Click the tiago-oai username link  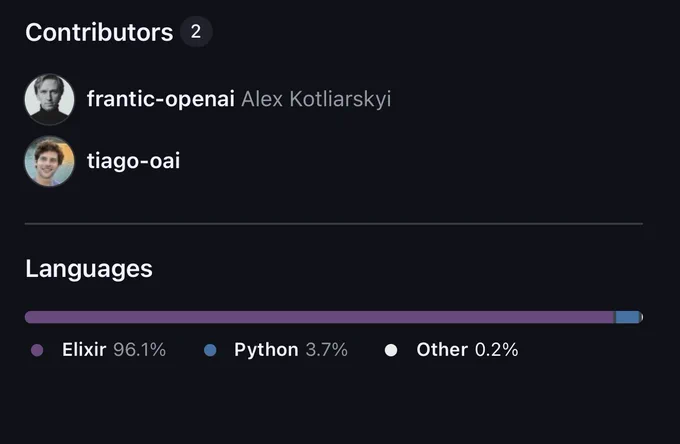point(133,161)
